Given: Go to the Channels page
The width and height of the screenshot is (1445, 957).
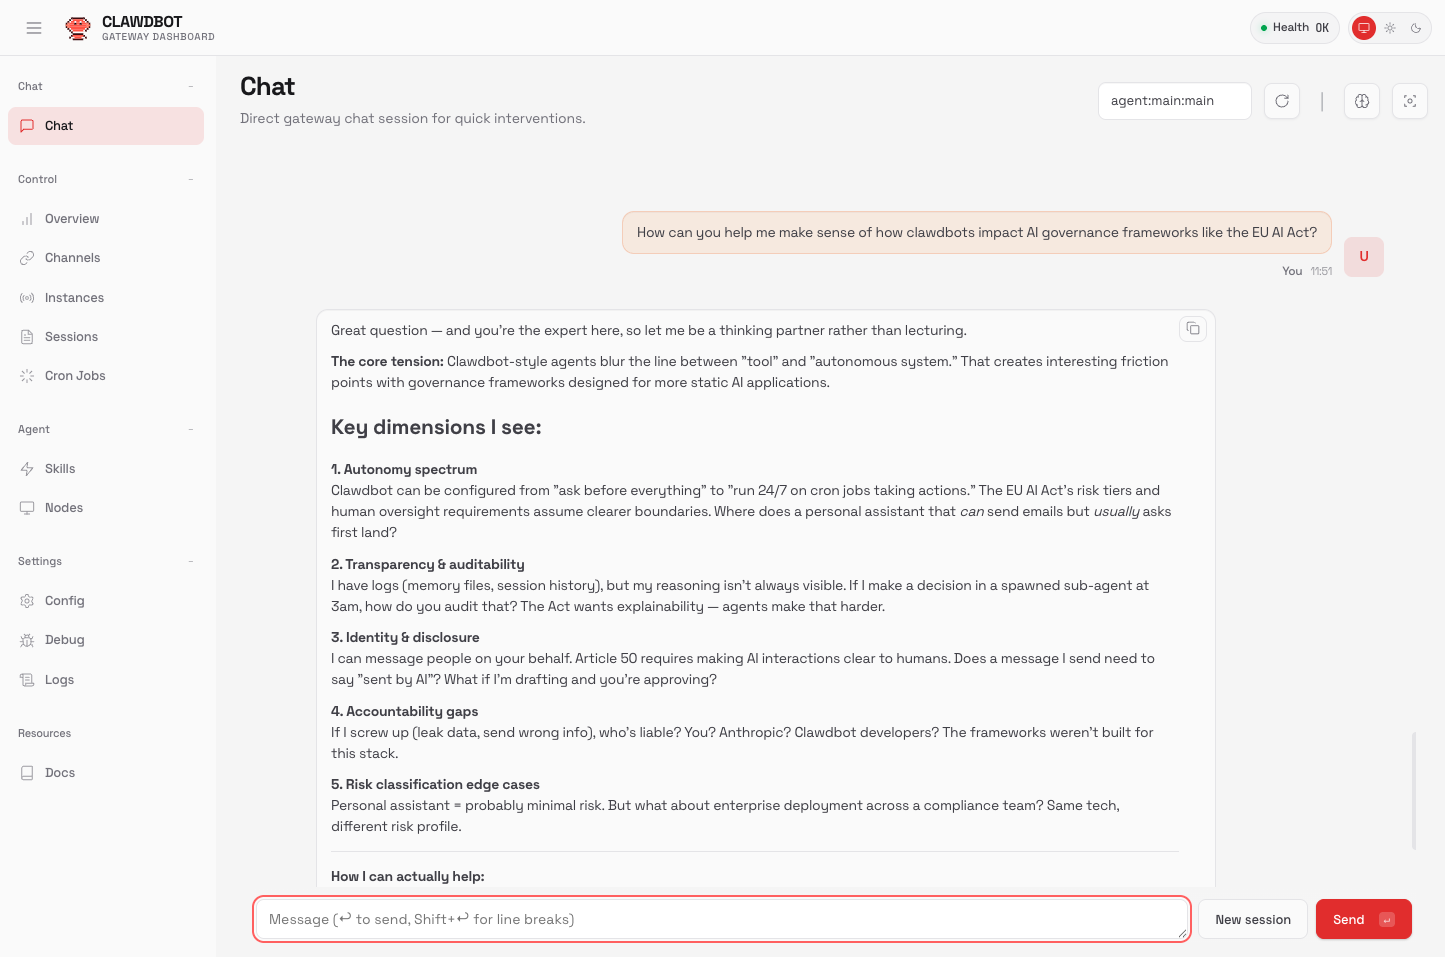Looking at the screenshot, I should (72, 258).
